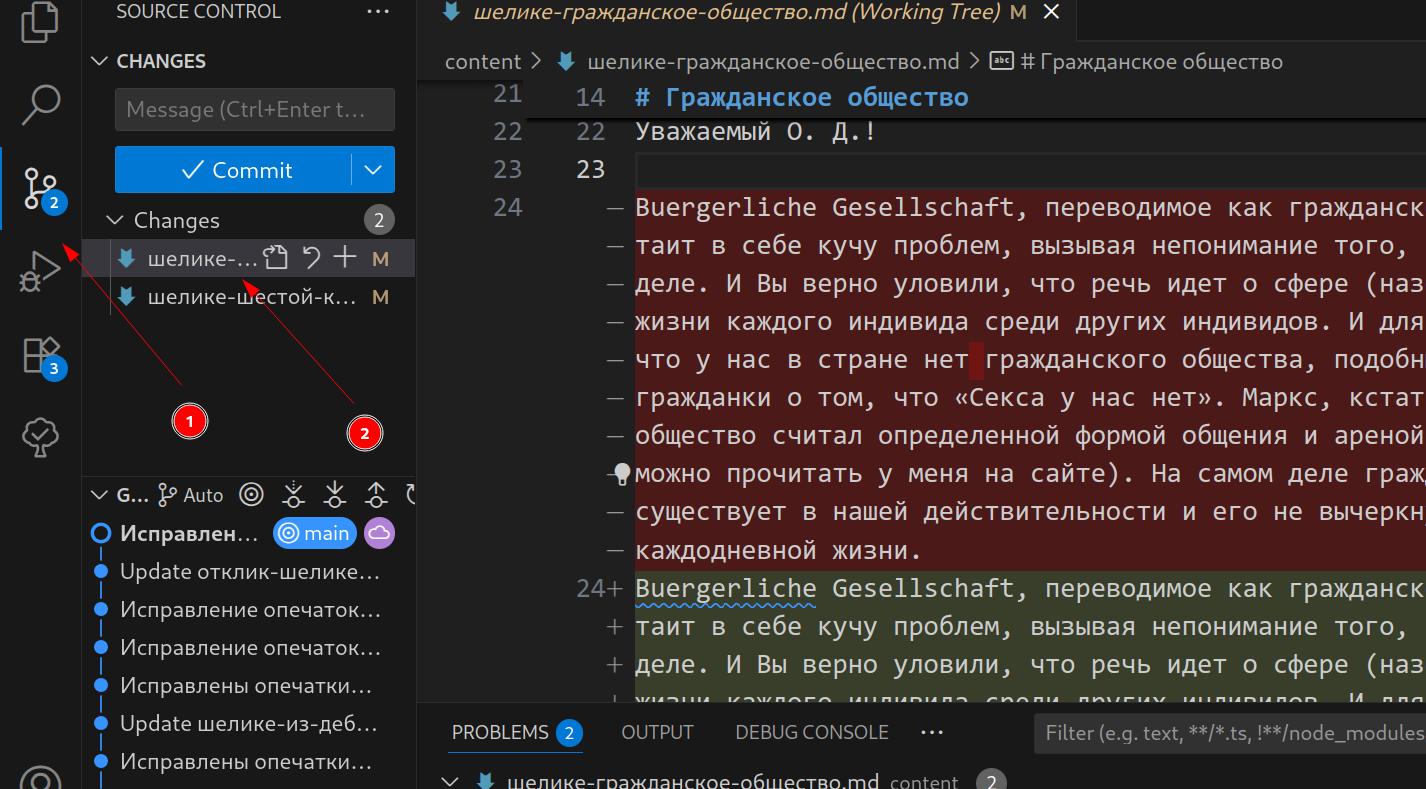The height and width of the screenshot is (789, 1426).
Task: Click the main branch badge in the graph
Action: (x=315, y=533)
